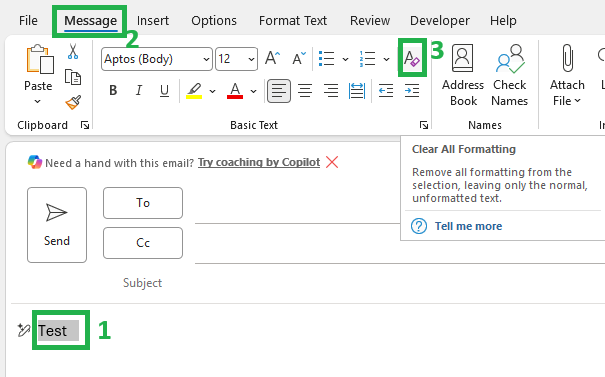Decrease indent level
The height and width of the screenshot is (377, 605).
(386, 91)
